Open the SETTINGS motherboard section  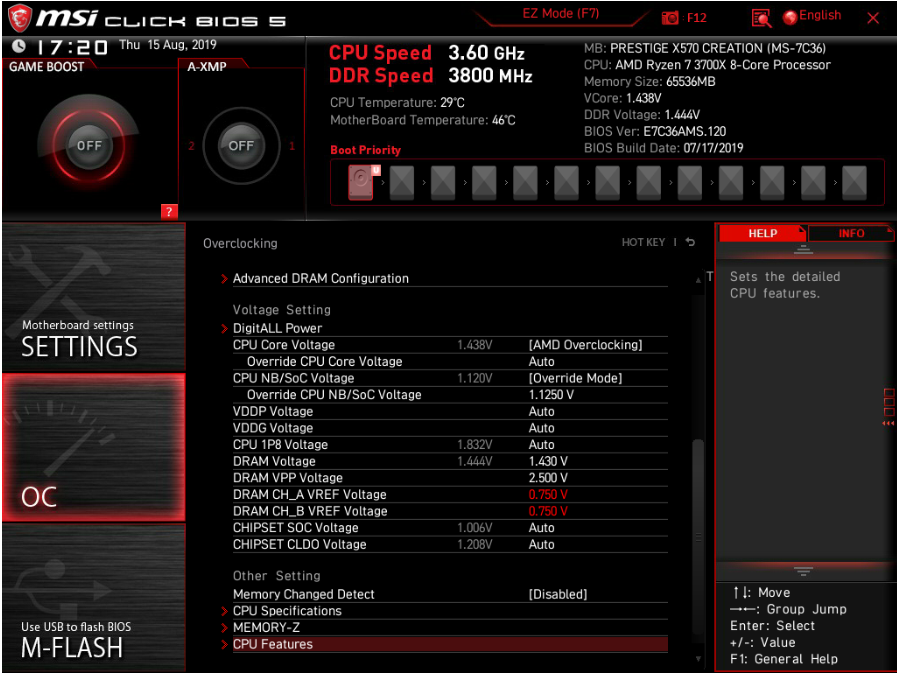tap(93, 296)
